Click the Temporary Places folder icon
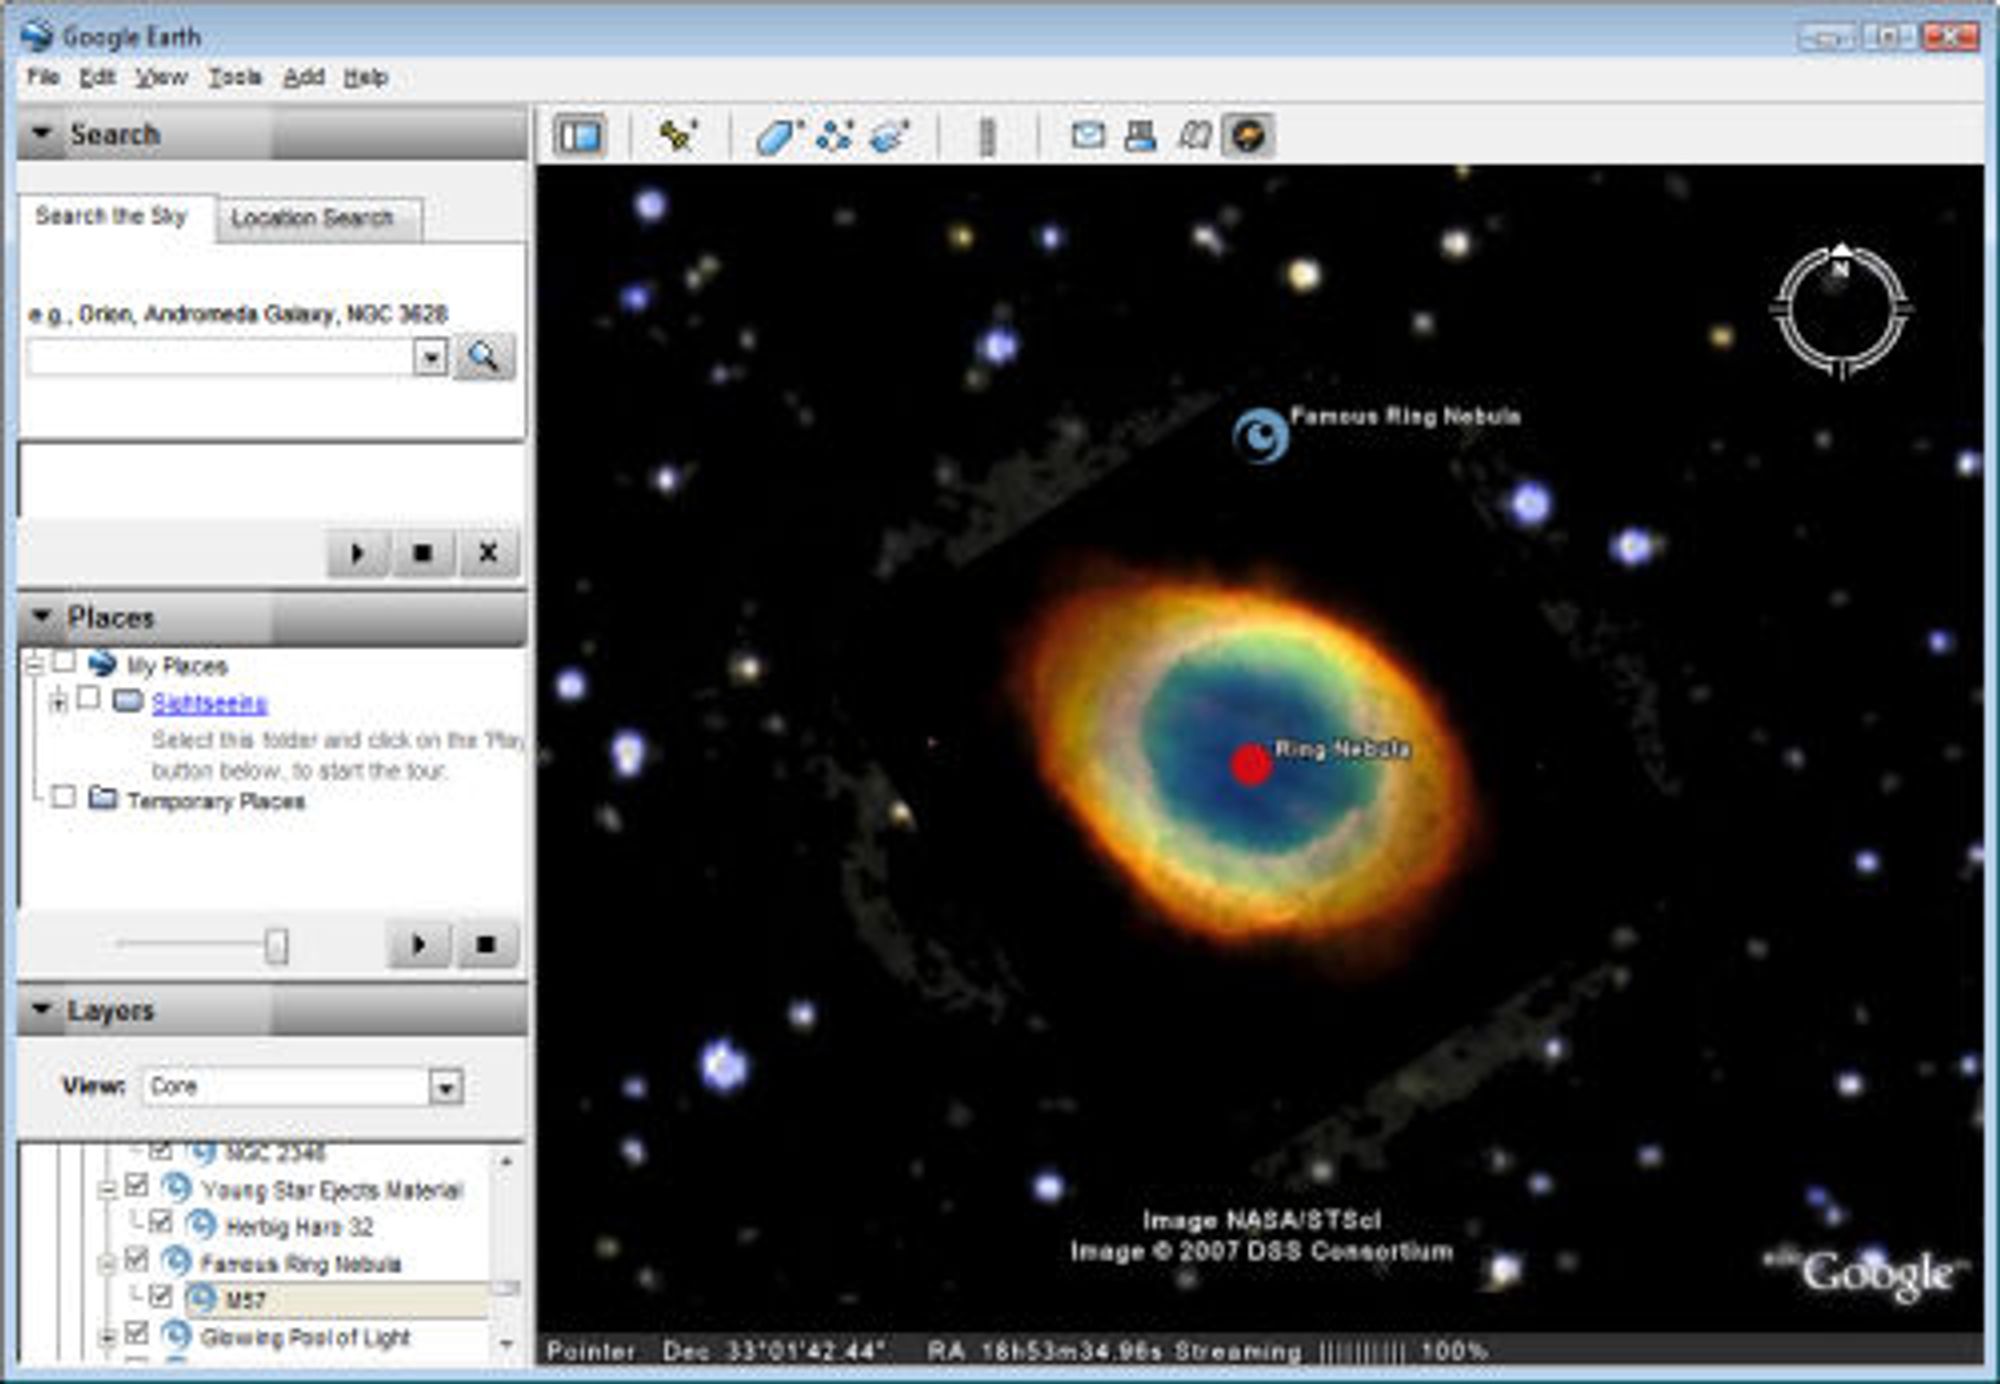Screen dimensions: 2000x1384 (103, 798)
